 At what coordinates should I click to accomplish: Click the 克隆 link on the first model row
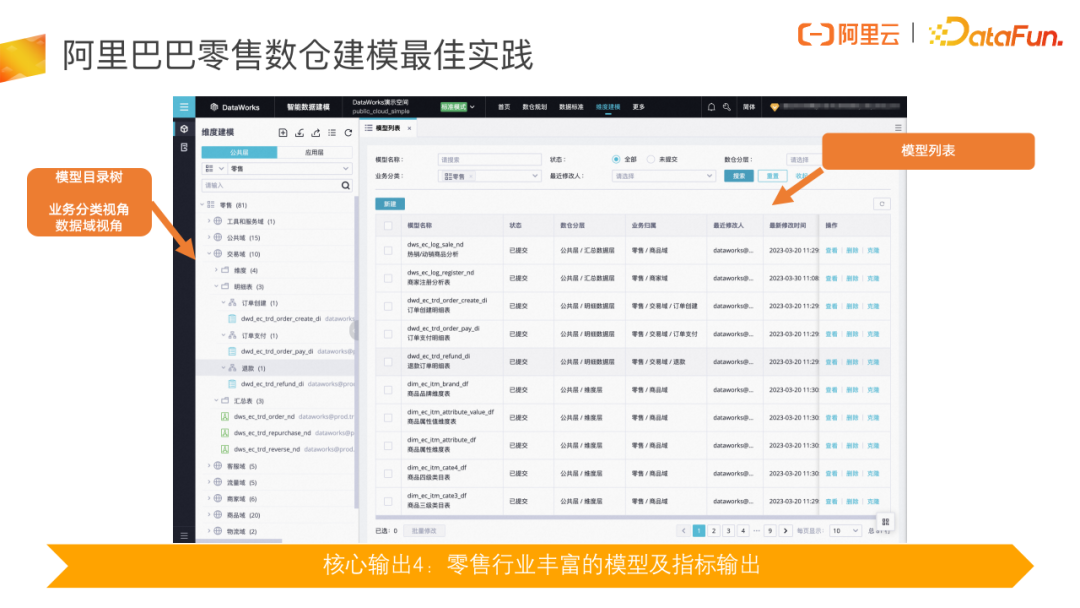click(871, 249)
